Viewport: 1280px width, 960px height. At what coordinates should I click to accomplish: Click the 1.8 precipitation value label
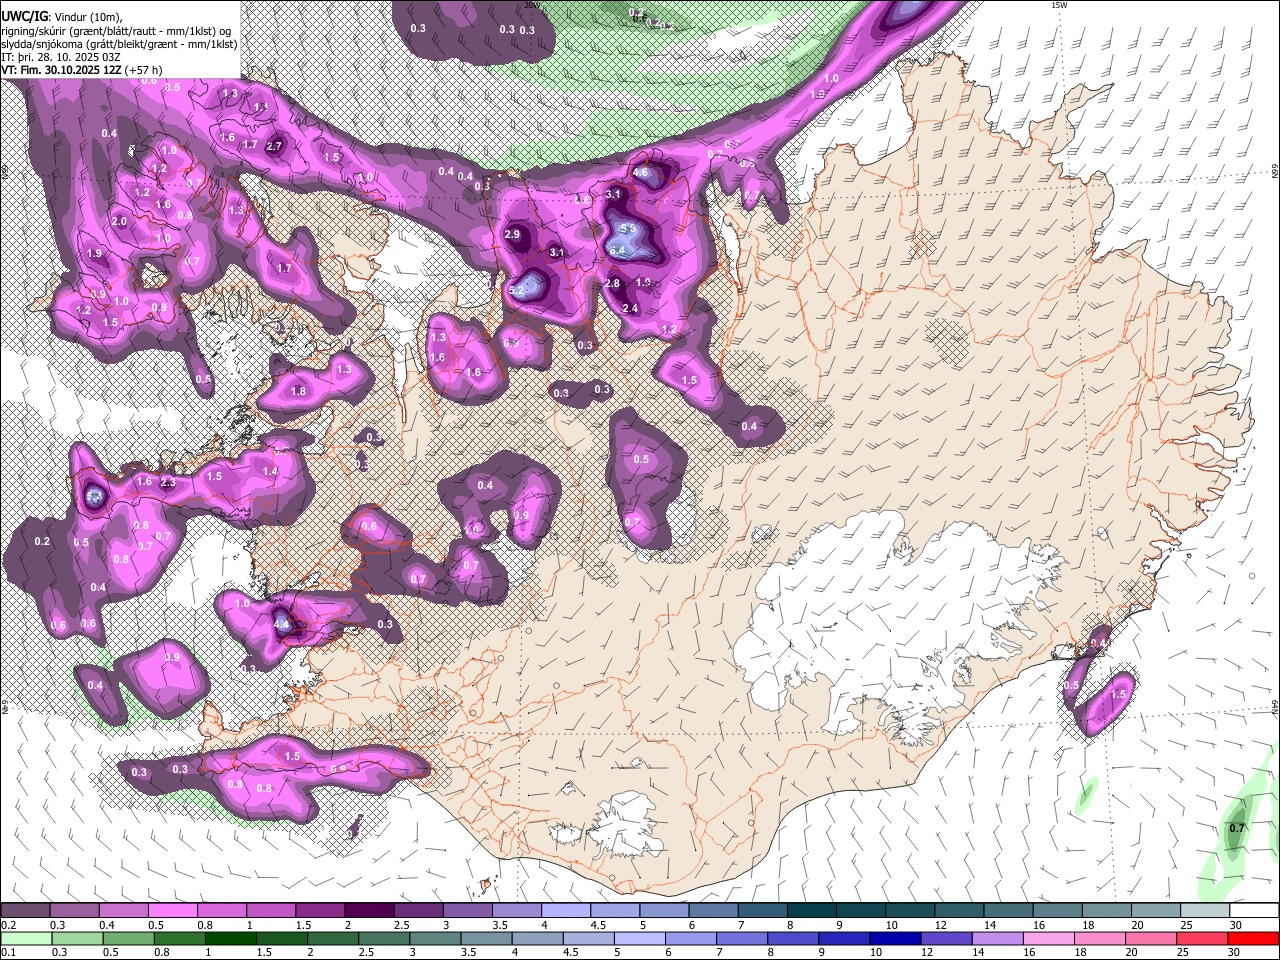tap(298, 391)
